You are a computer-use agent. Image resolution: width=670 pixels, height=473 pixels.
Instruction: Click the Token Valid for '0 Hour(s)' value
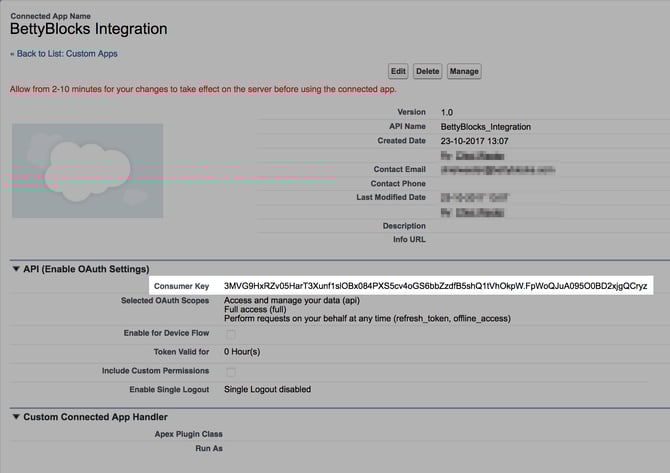coord(242,352)
